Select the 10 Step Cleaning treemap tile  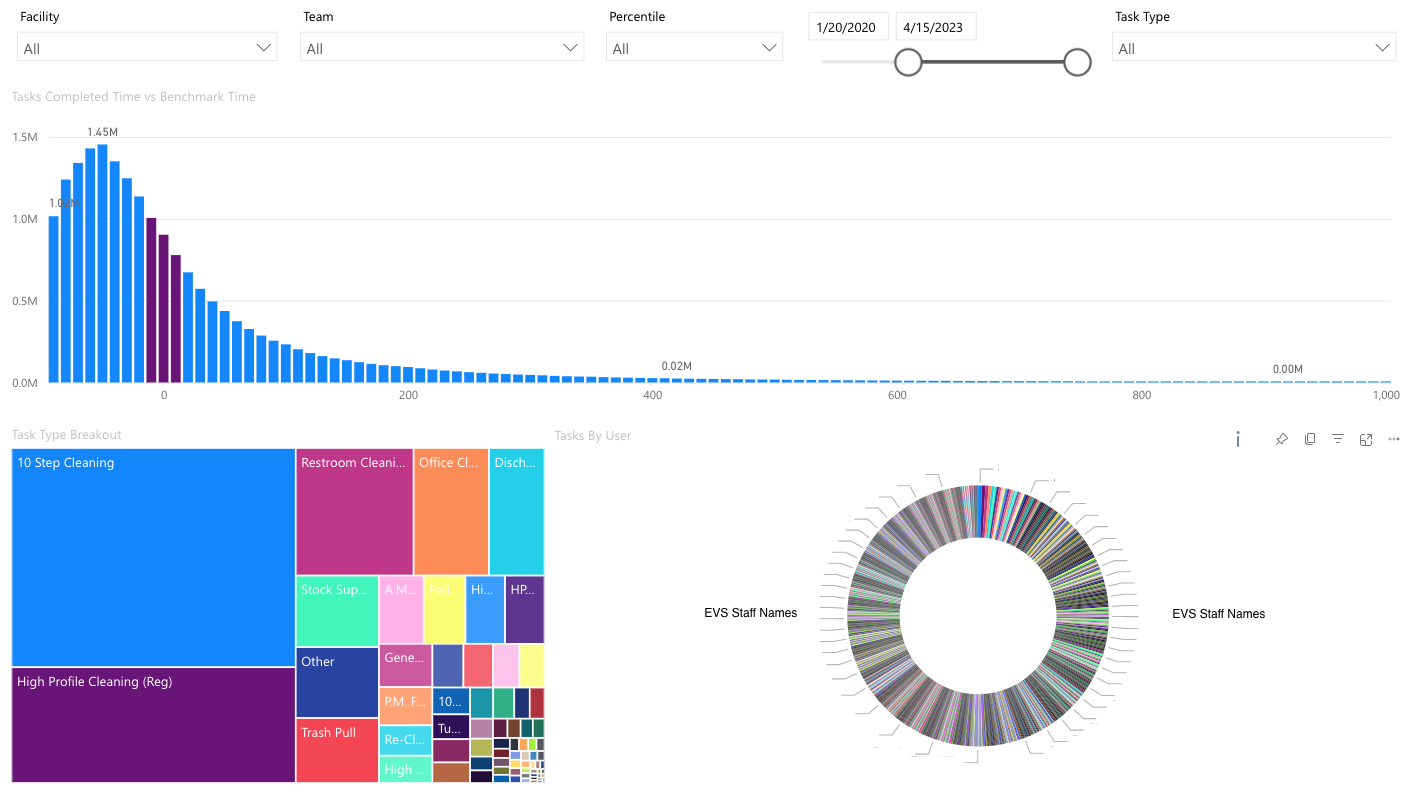[153, 557]
